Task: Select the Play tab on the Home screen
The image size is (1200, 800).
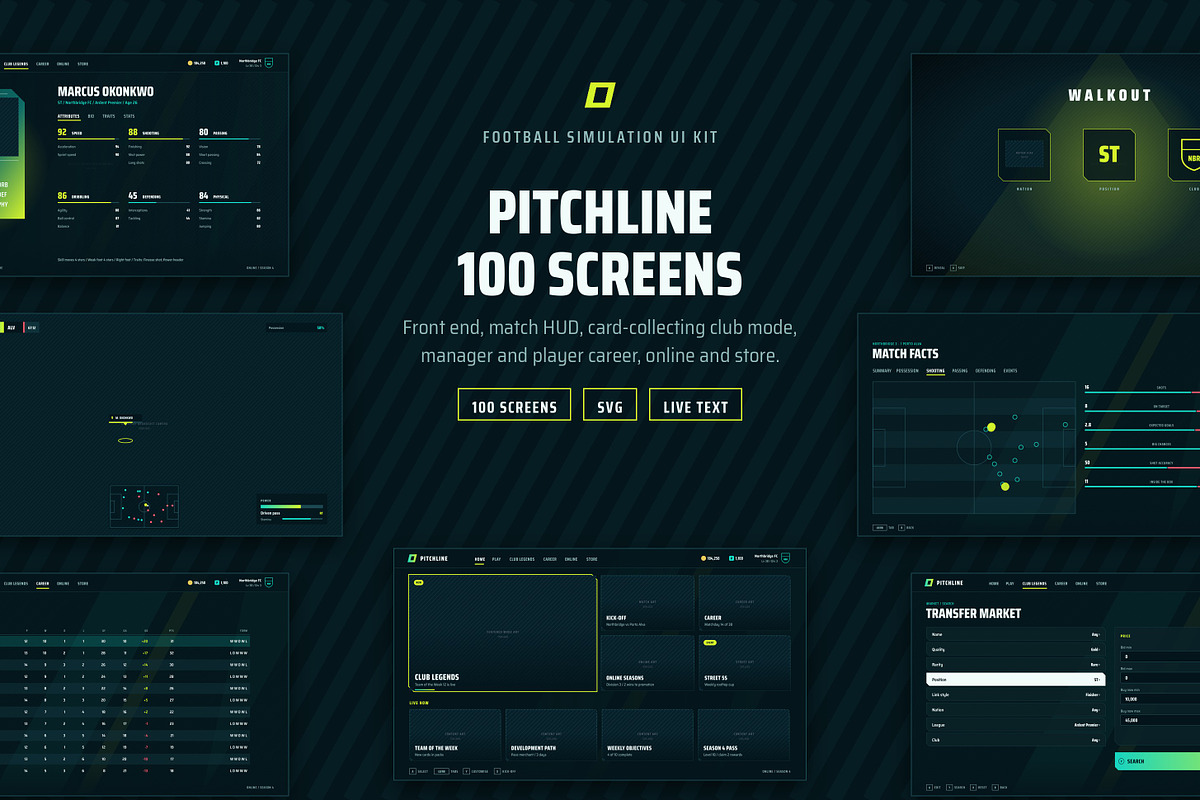Action: 496,559
